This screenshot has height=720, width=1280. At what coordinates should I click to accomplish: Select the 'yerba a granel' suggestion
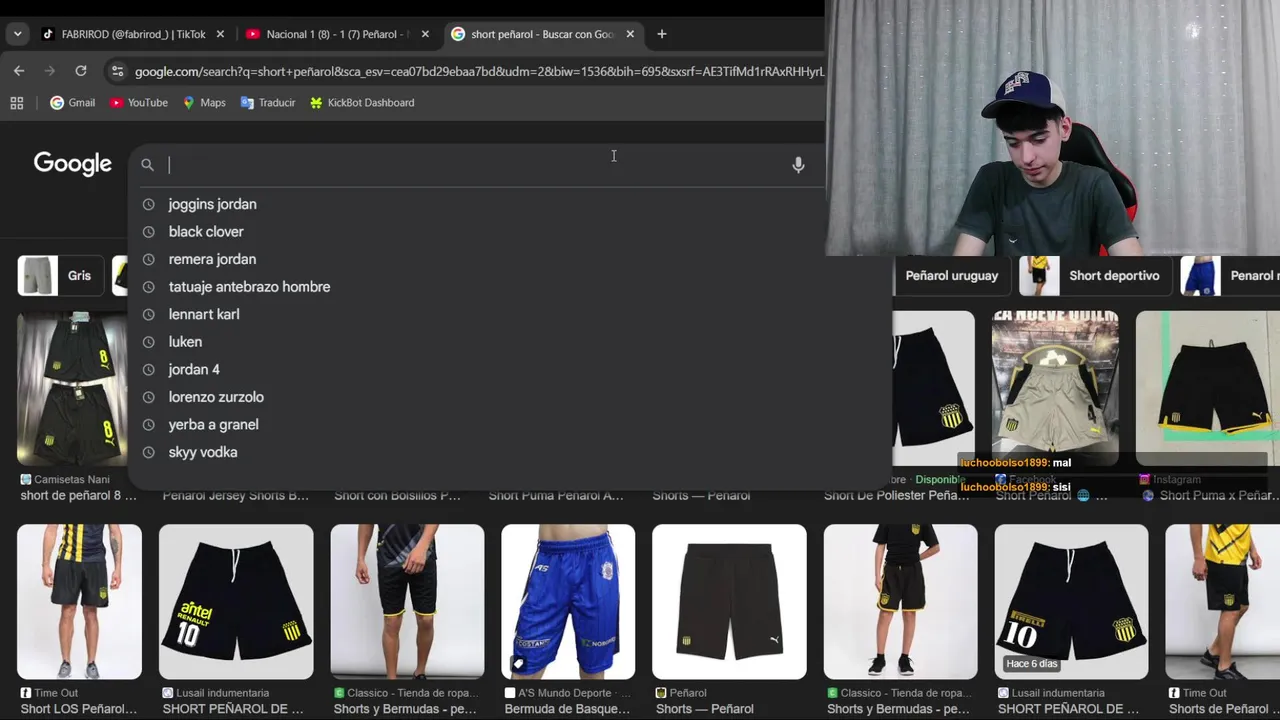tap(510, 425)
